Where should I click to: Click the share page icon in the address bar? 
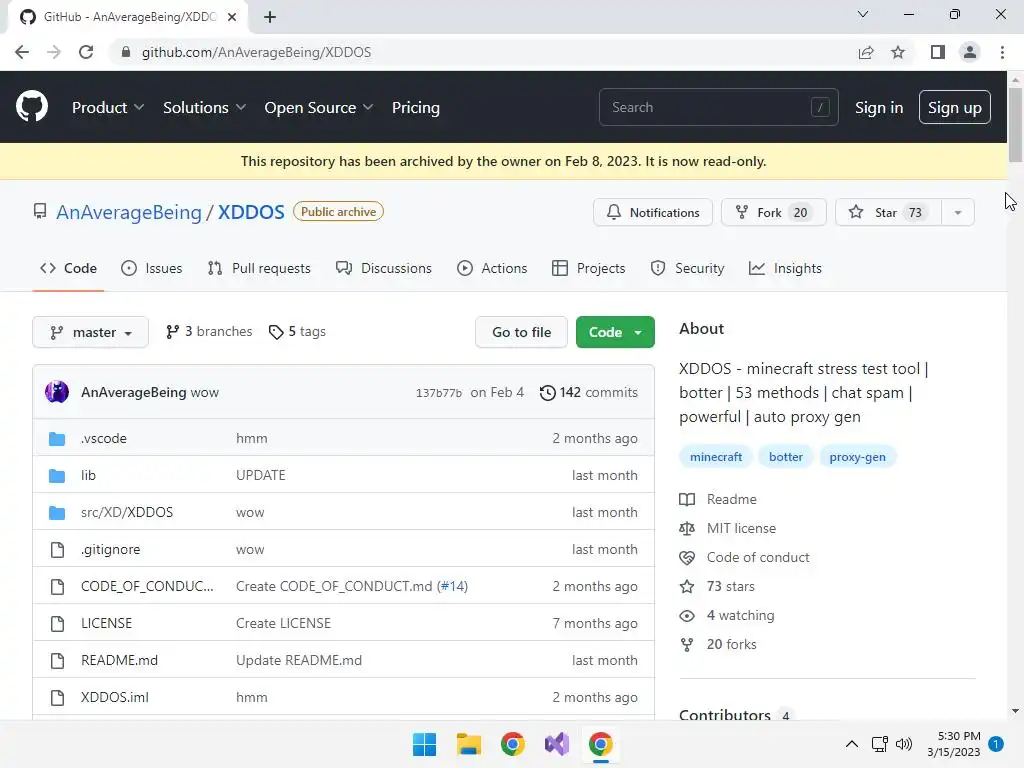[x=866, y=52]
